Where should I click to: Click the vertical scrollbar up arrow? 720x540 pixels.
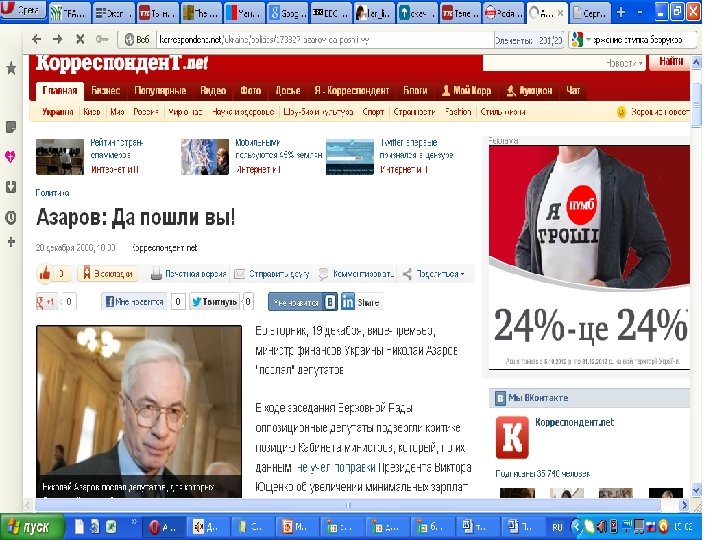(x=696, y=62)
